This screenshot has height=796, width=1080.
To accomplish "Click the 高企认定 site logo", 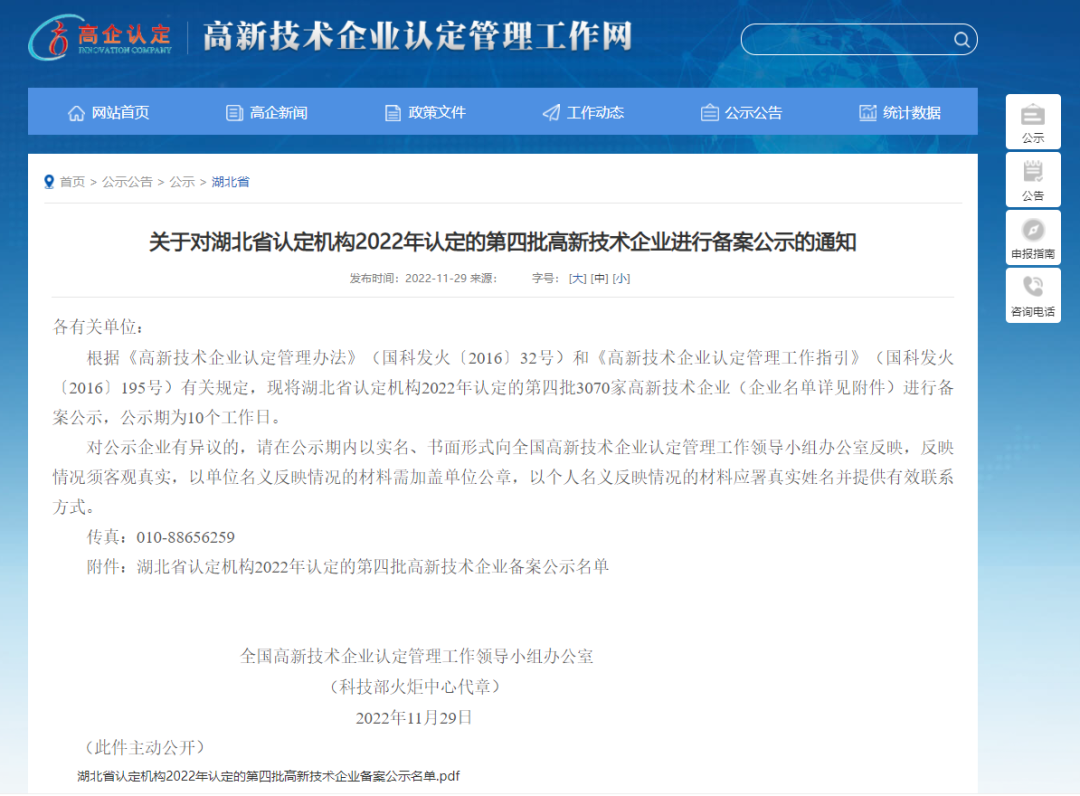I will pyautogui.click(x=100, y=37).
